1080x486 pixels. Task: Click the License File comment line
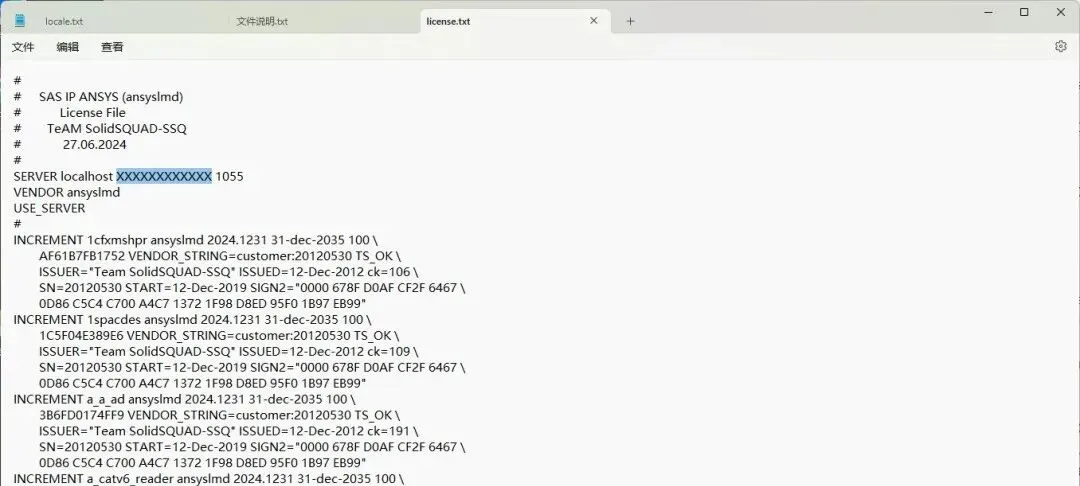pyautogui.click(x=92, y=112)
